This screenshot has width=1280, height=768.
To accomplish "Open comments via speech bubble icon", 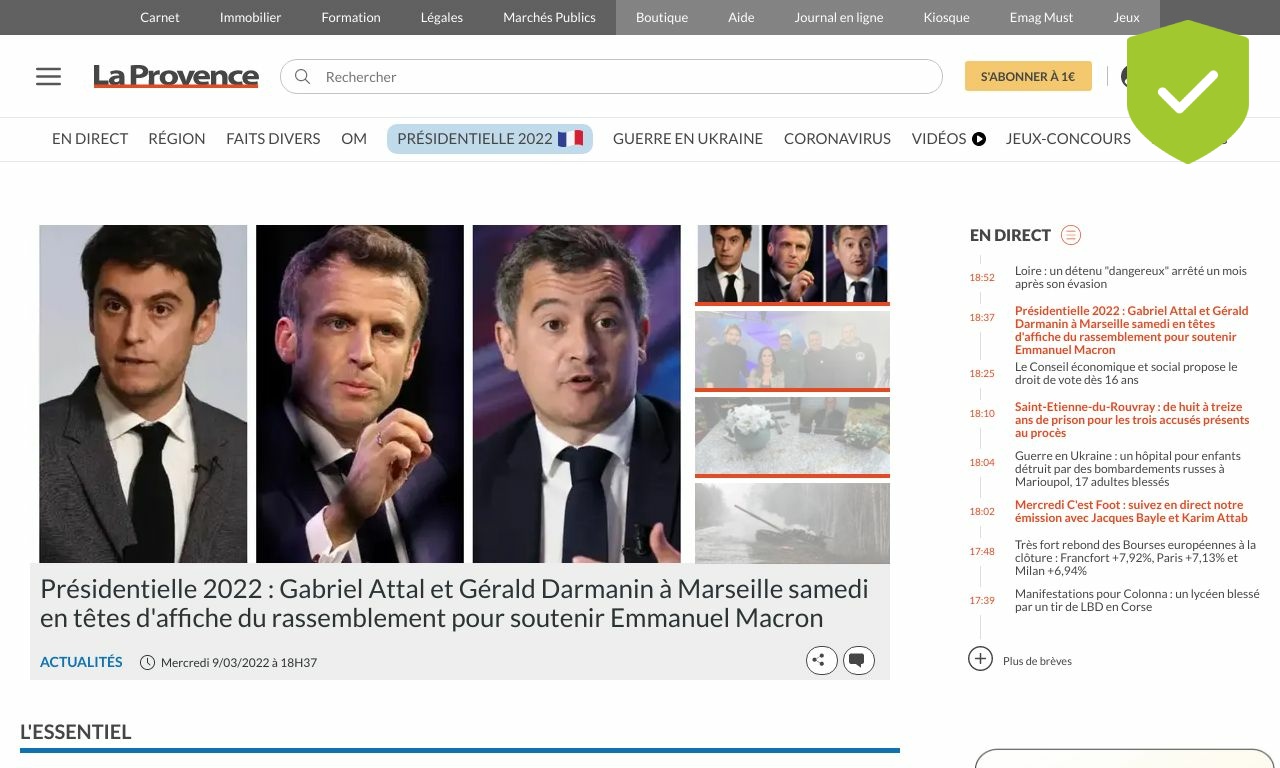I will [858, 660].
